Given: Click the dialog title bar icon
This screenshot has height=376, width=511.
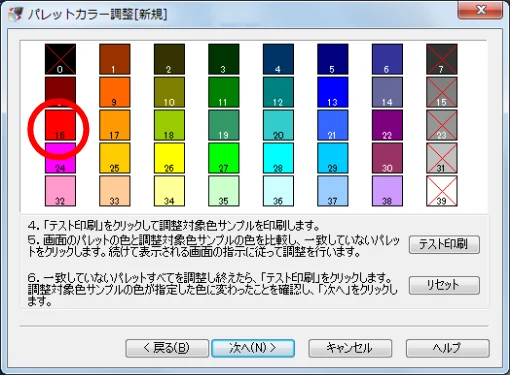Looking at the screenshot, I should [15, 14].
